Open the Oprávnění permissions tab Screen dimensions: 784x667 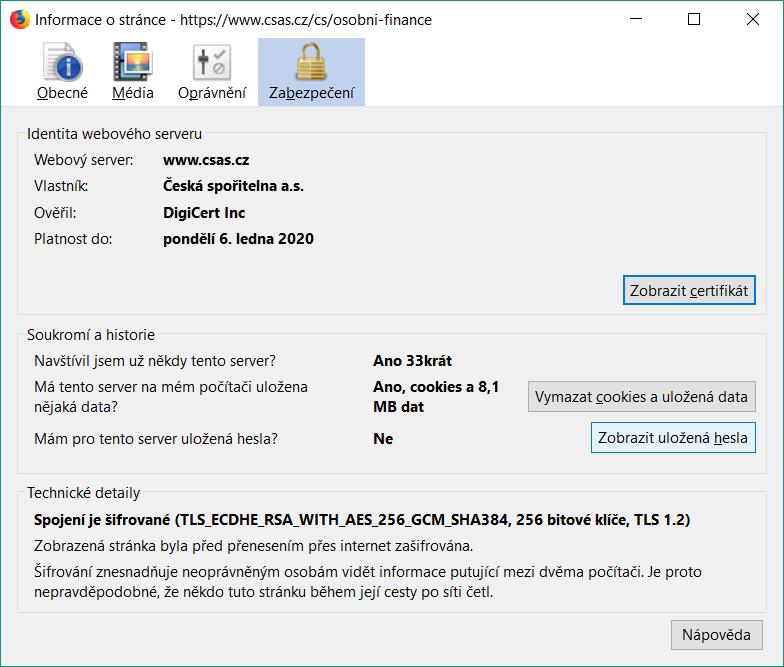[x=212, y=72]
